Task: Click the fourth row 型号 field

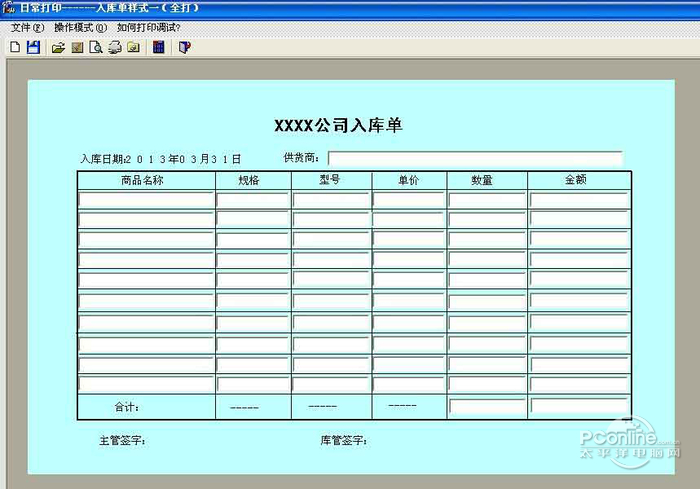Action: 331,259
